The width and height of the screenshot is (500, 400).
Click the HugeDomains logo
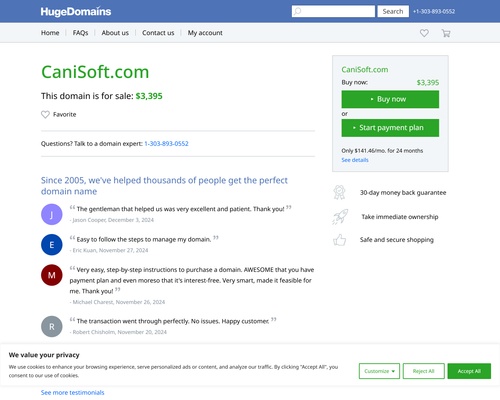[x=76, y=12]
